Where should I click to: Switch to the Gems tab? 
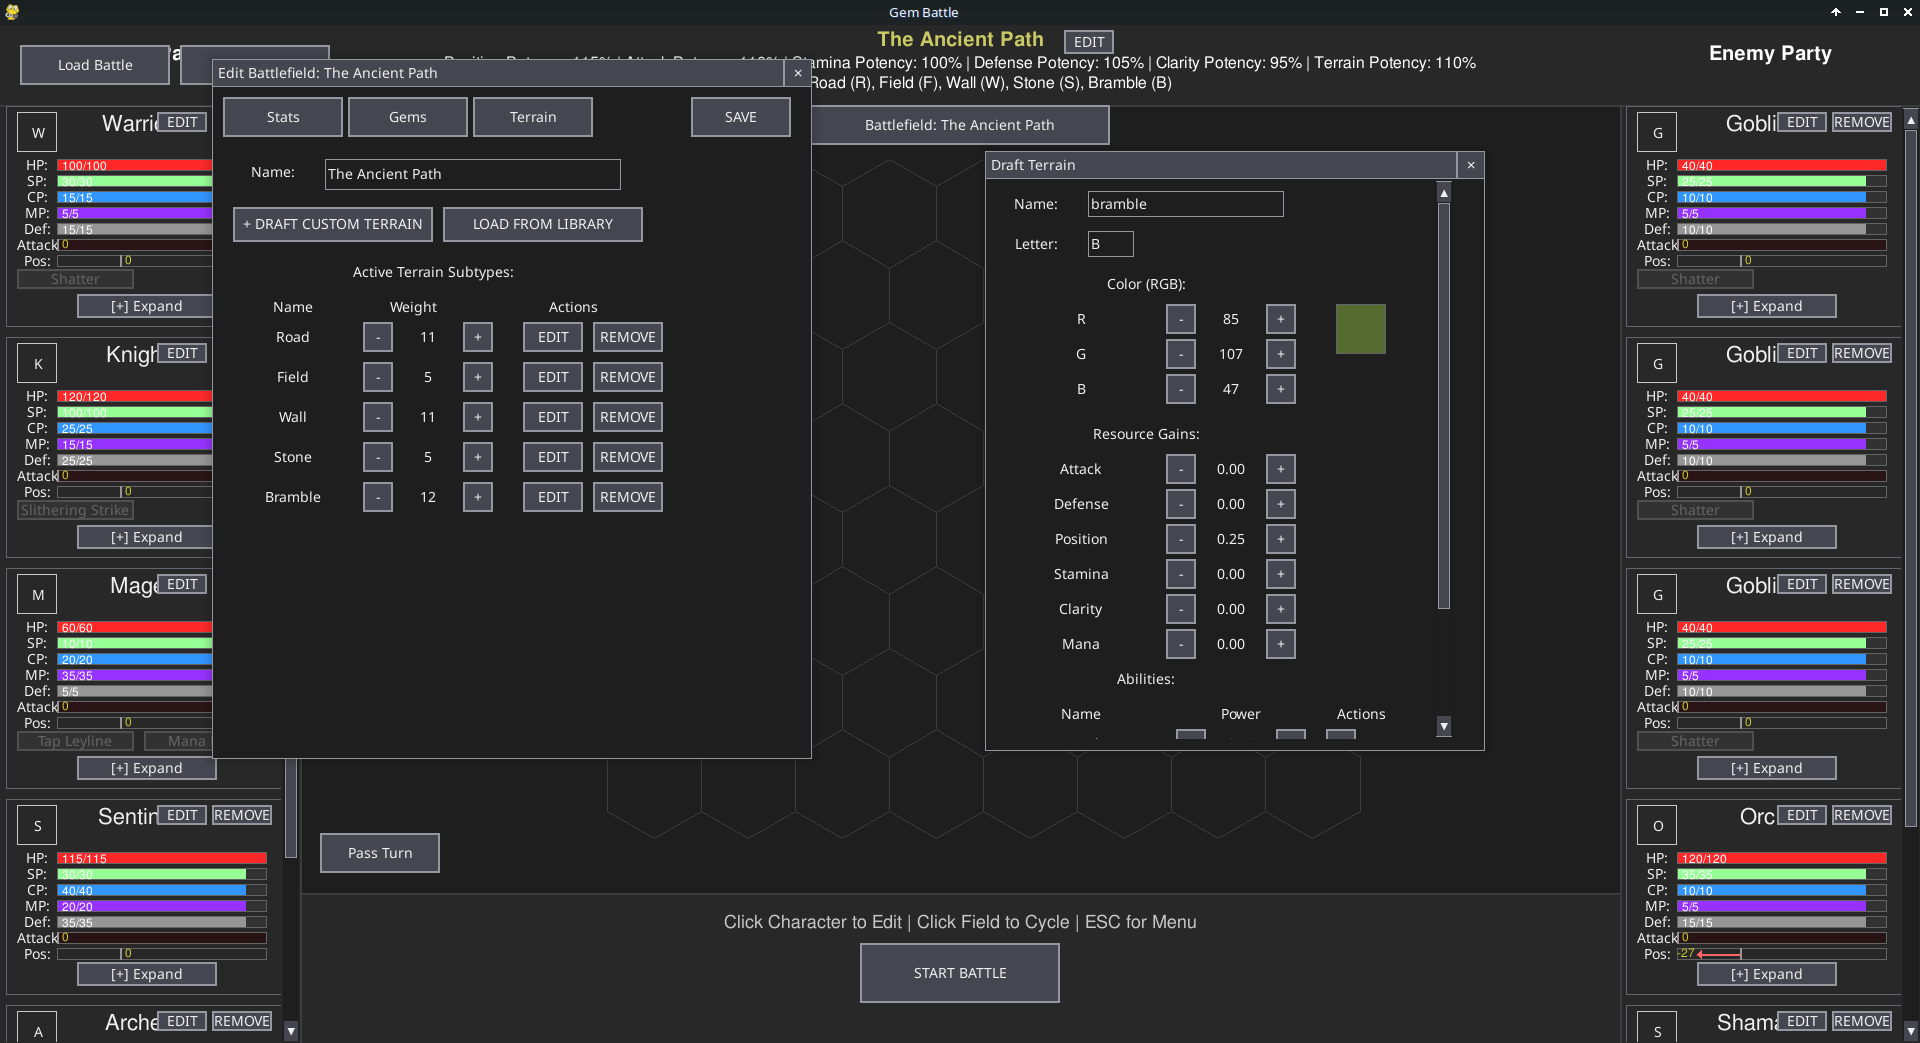407,117
